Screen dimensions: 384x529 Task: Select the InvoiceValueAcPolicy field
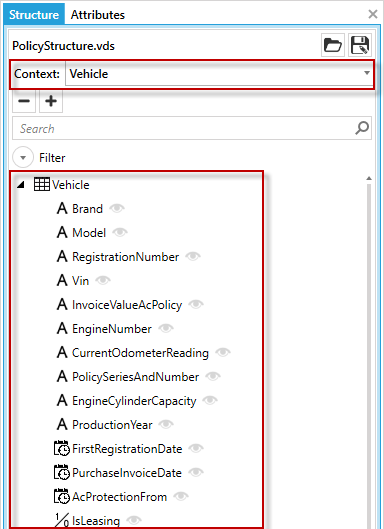[x=127, y=305]
